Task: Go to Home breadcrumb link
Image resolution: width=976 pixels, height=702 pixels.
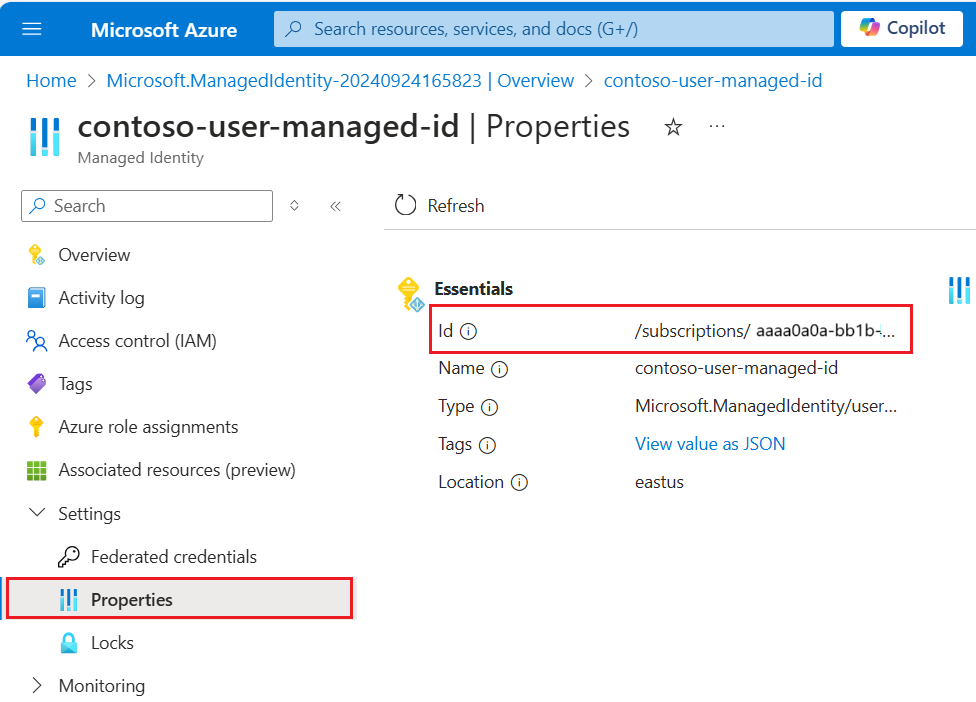Action: [51, 81]
